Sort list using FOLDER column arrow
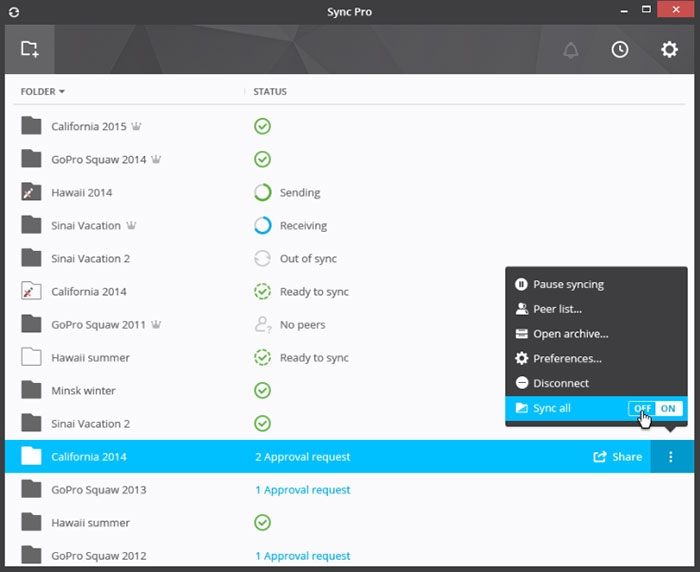The height and width of the screenshot is (572, 700). pos(62,92)
